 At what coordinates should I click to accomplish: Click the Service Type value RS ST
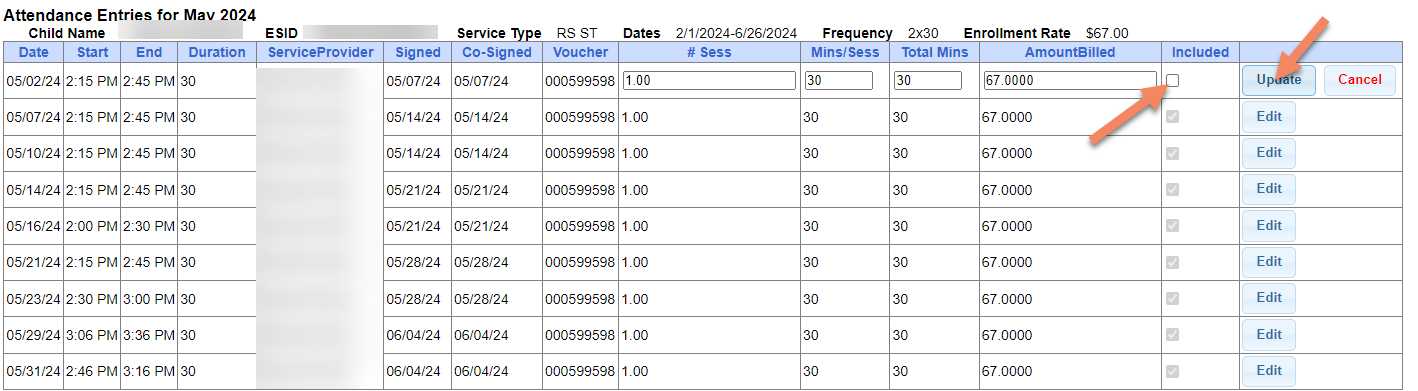click(576, 33)
